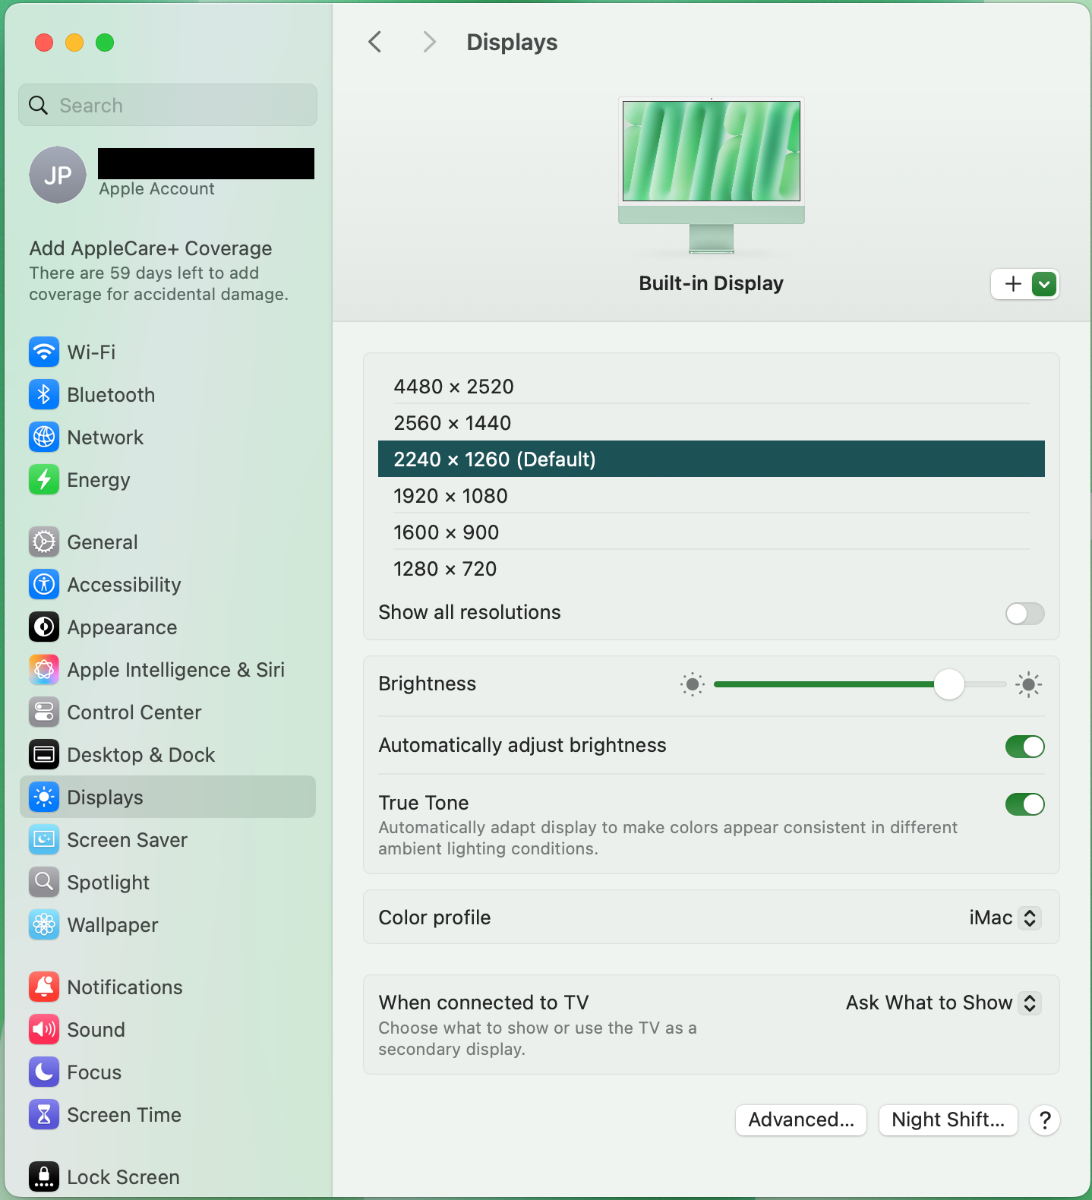Open Apple Intelligence & Siri icon
The image size is (1092, 1200).
point(44,670)
